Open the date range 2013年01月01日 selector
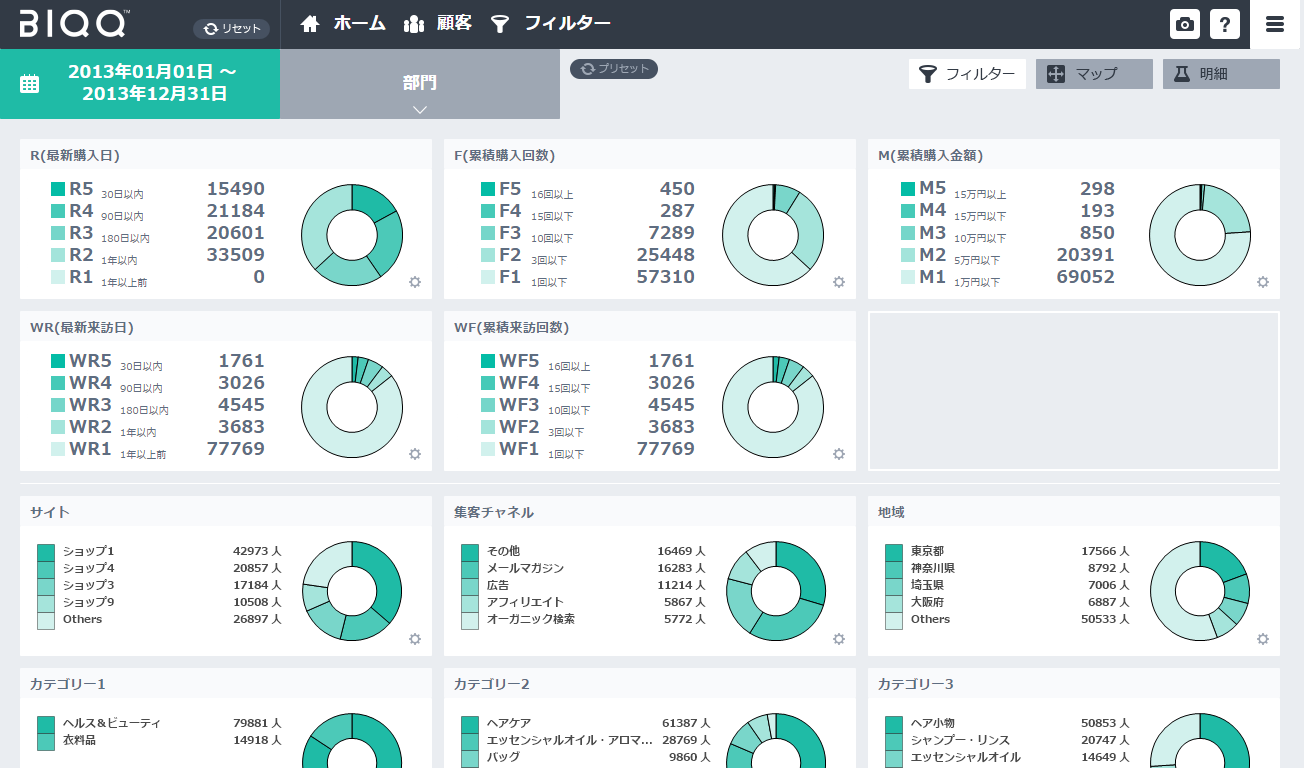Viewport: 1304px width, 768px height. click(140, 84)
